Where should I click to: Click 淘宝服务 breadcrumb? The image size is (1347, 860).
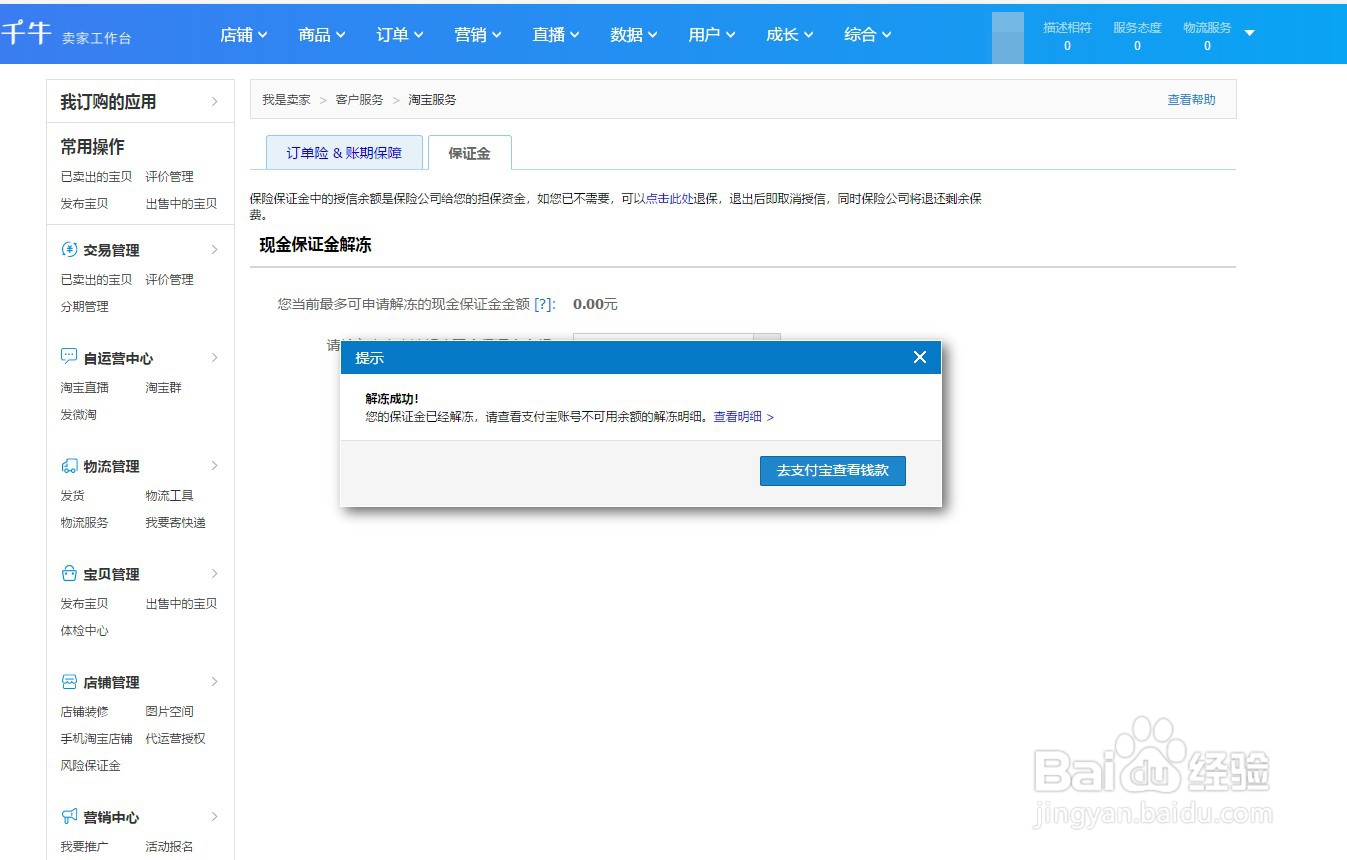432,100
